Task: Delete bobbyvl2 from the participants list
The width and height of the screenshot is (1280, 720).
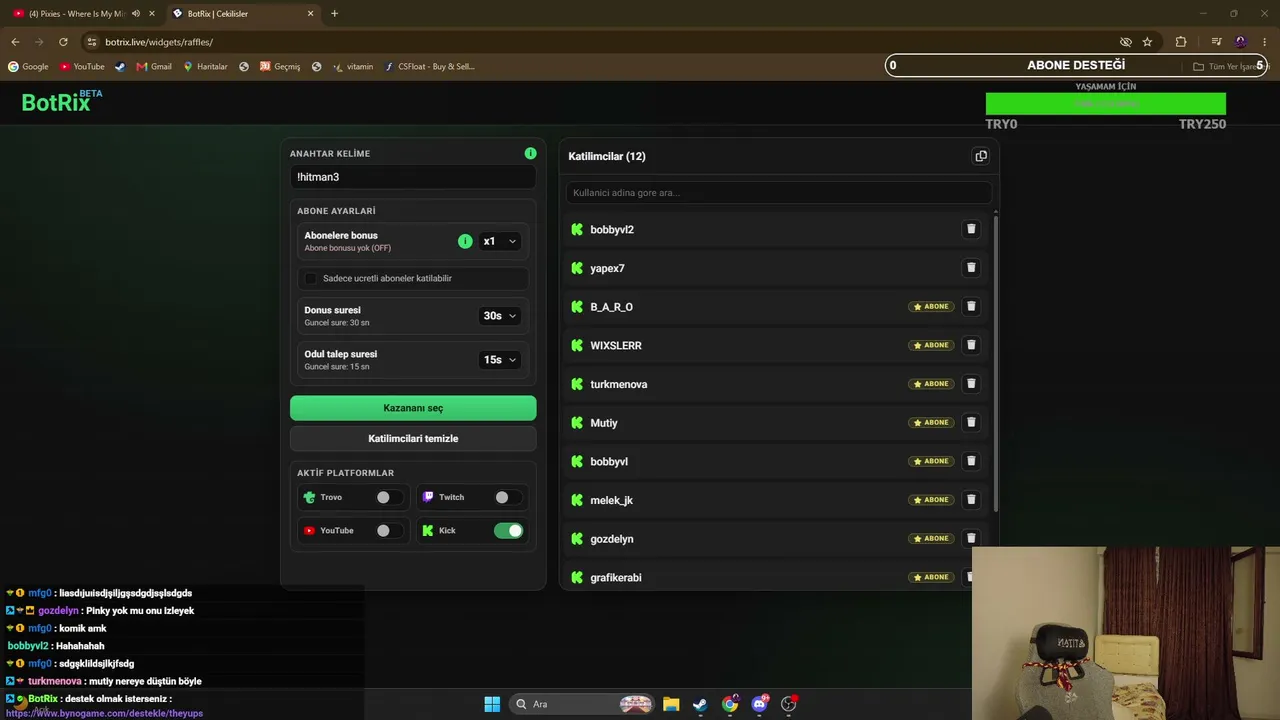Action: click(x=970, y=229)
